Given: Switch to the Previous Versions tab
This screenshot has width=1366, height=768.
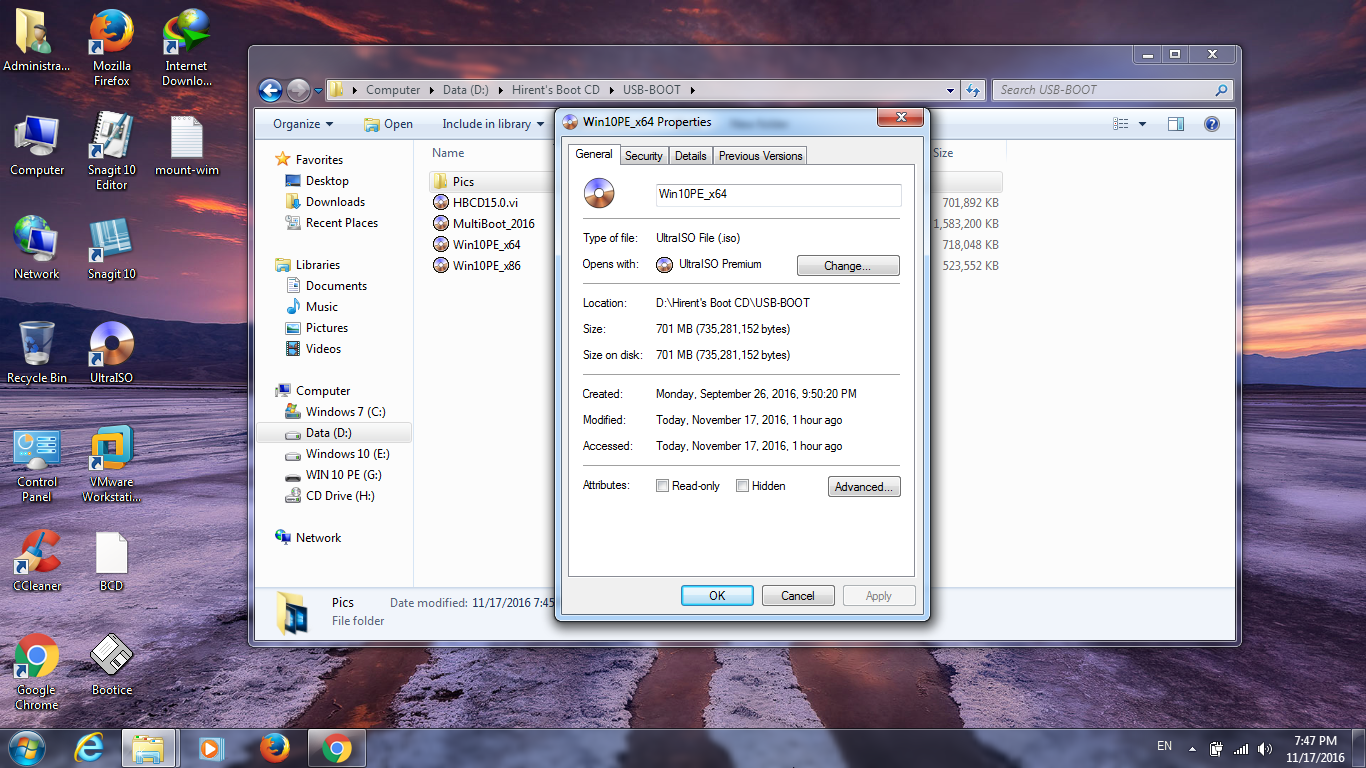Looking at the screenshot, I should tap(760, 156).
